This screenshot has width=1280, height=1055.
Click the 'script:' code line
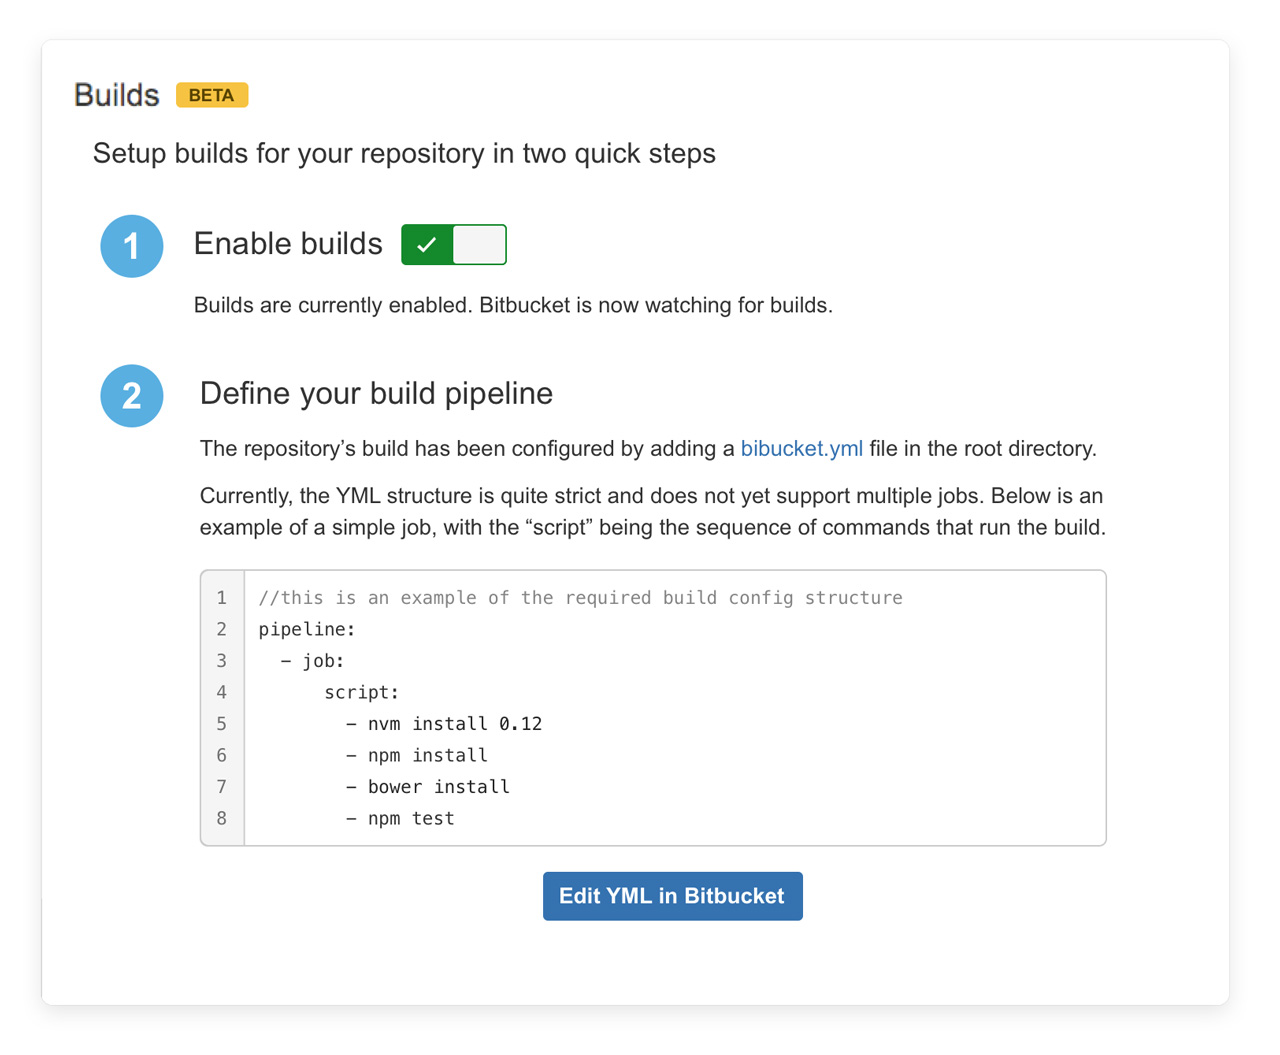[362, 692]
